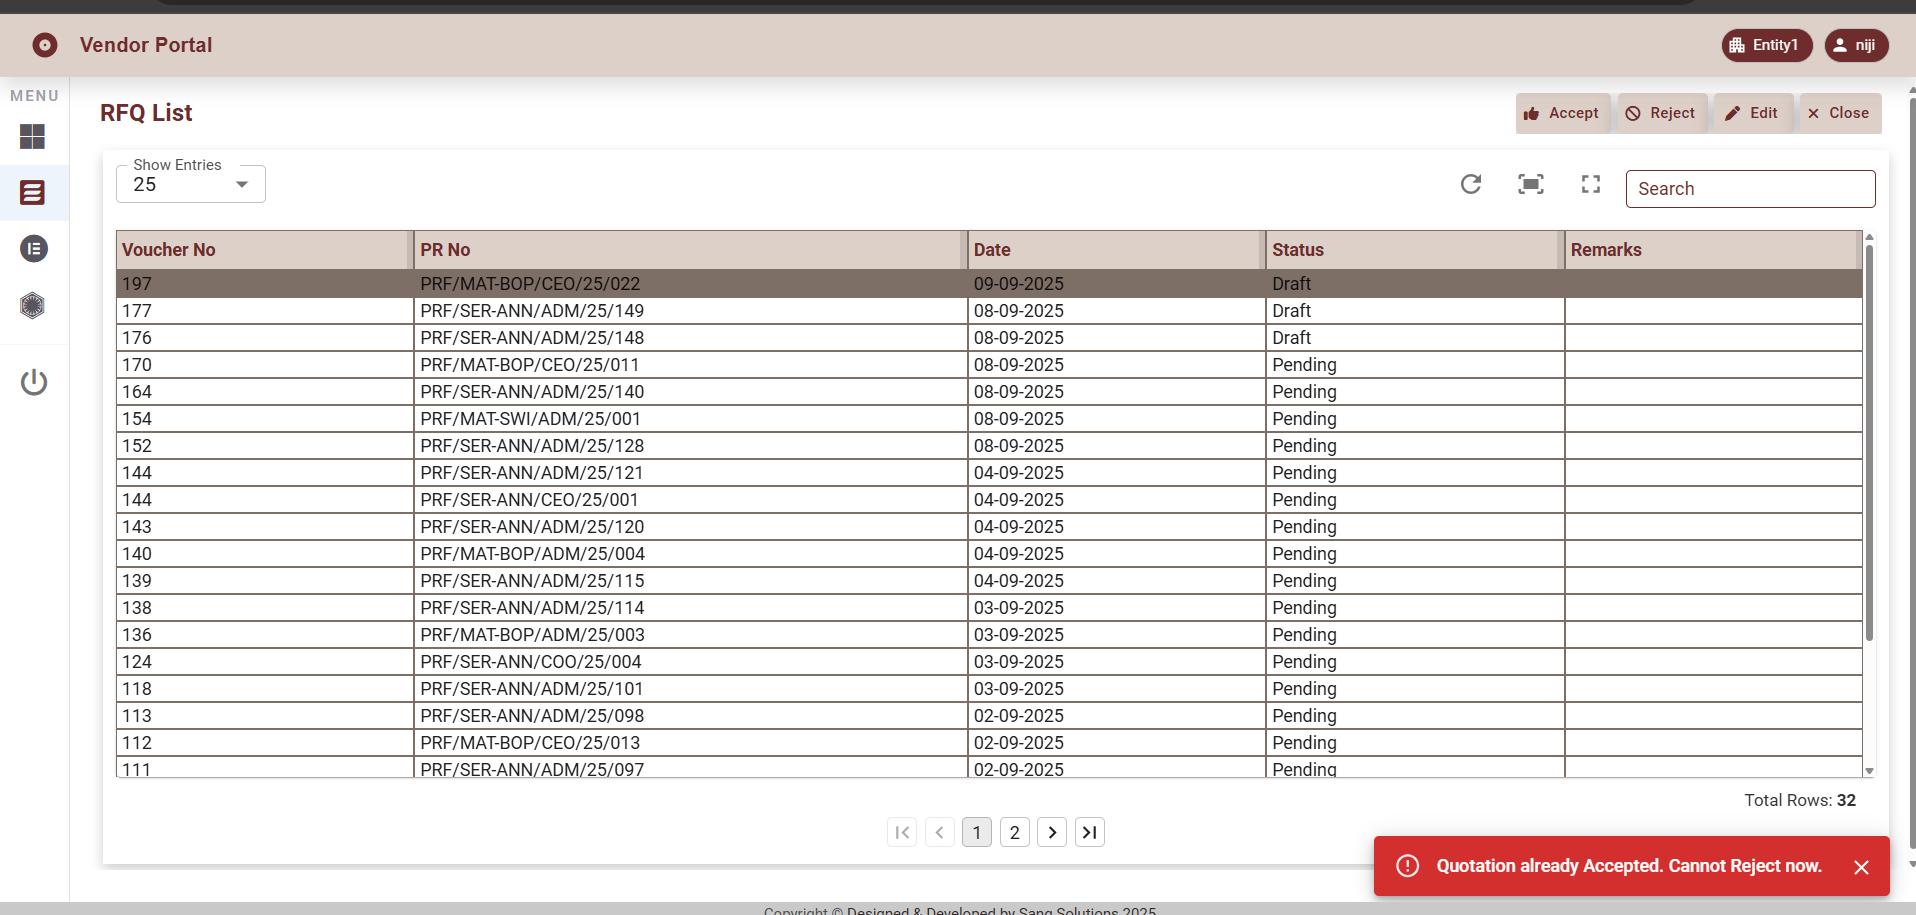The image size is (1916, 915).
Task: Click the round document list sidebar icon
Action: 33,248
